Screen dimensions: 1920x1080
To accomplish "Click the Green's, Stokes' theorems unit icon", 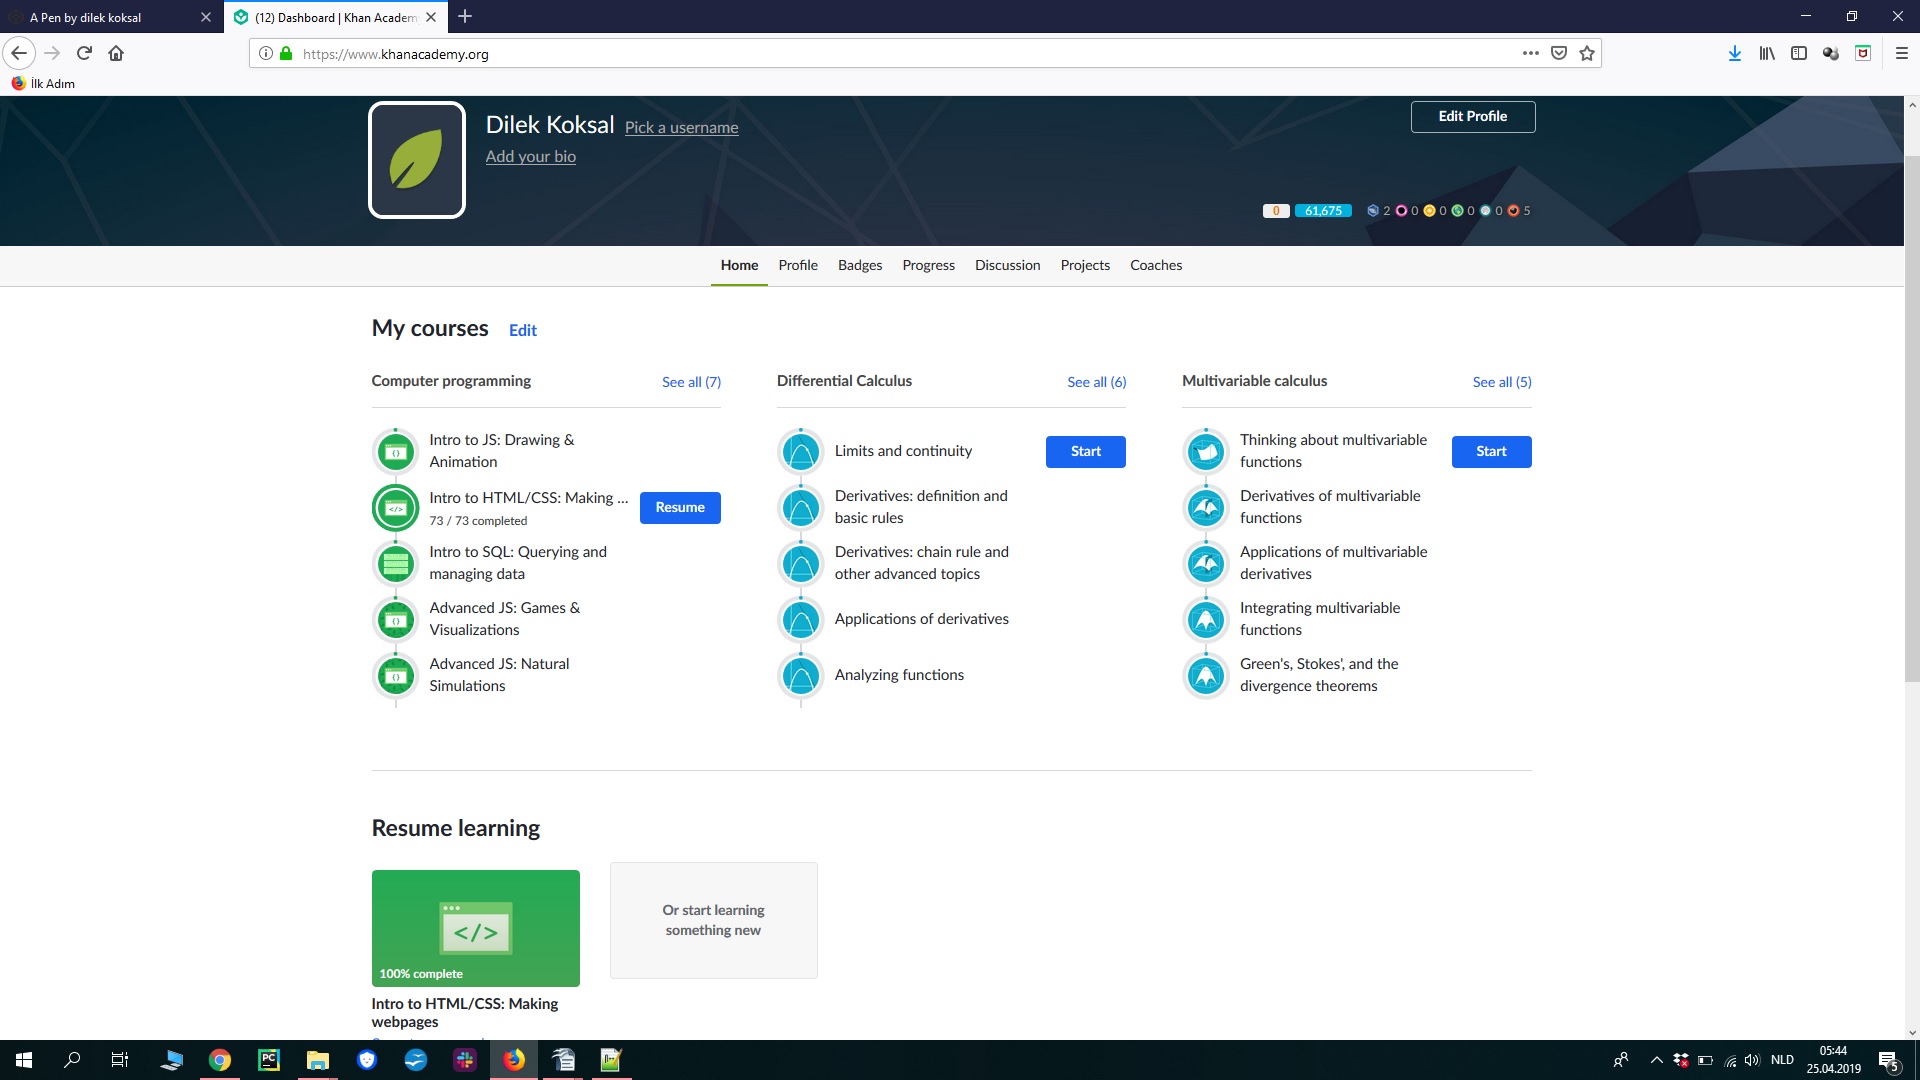I will click(x=1206, y=676).
